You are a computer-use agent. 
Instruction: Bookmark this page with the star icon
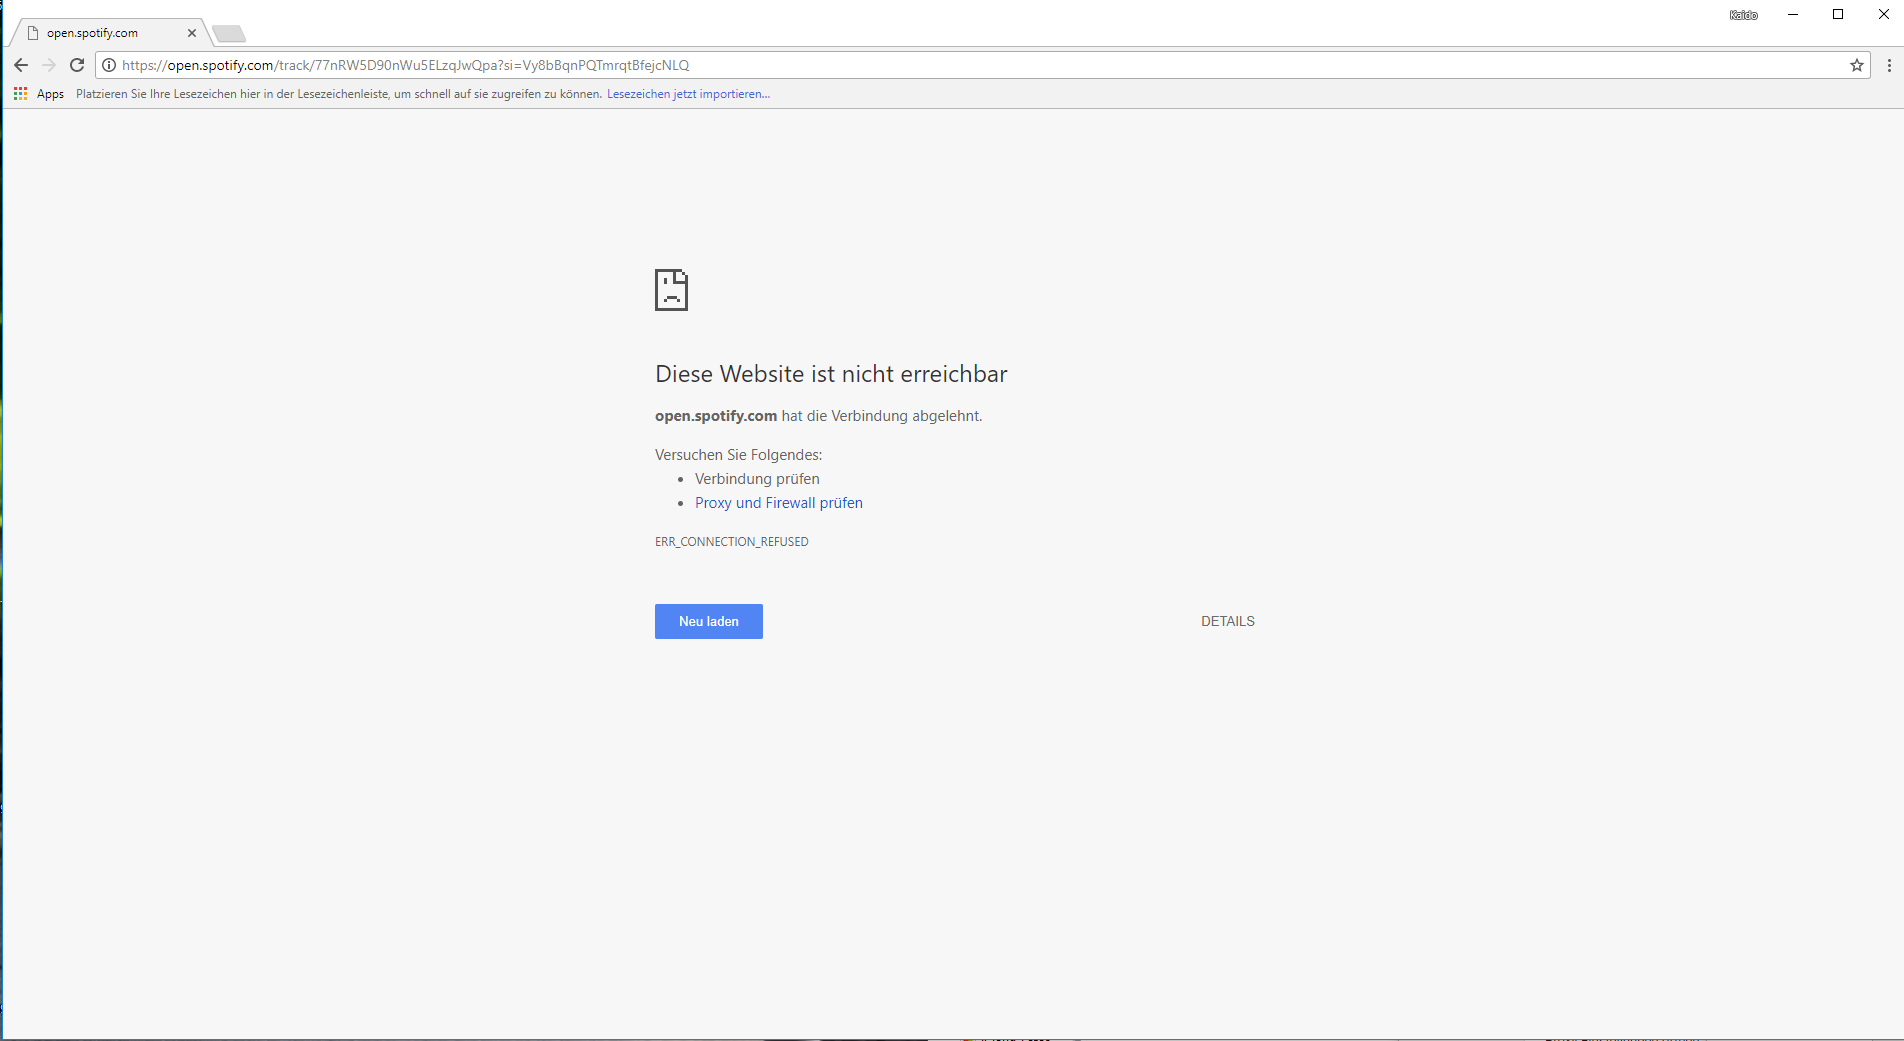click(1857, 65)
